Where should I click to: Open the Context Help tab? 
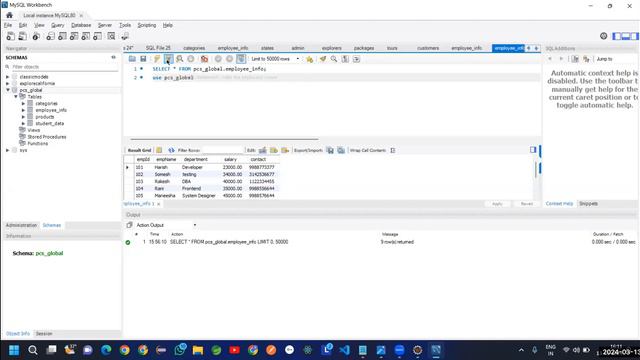tap(559, 204)
